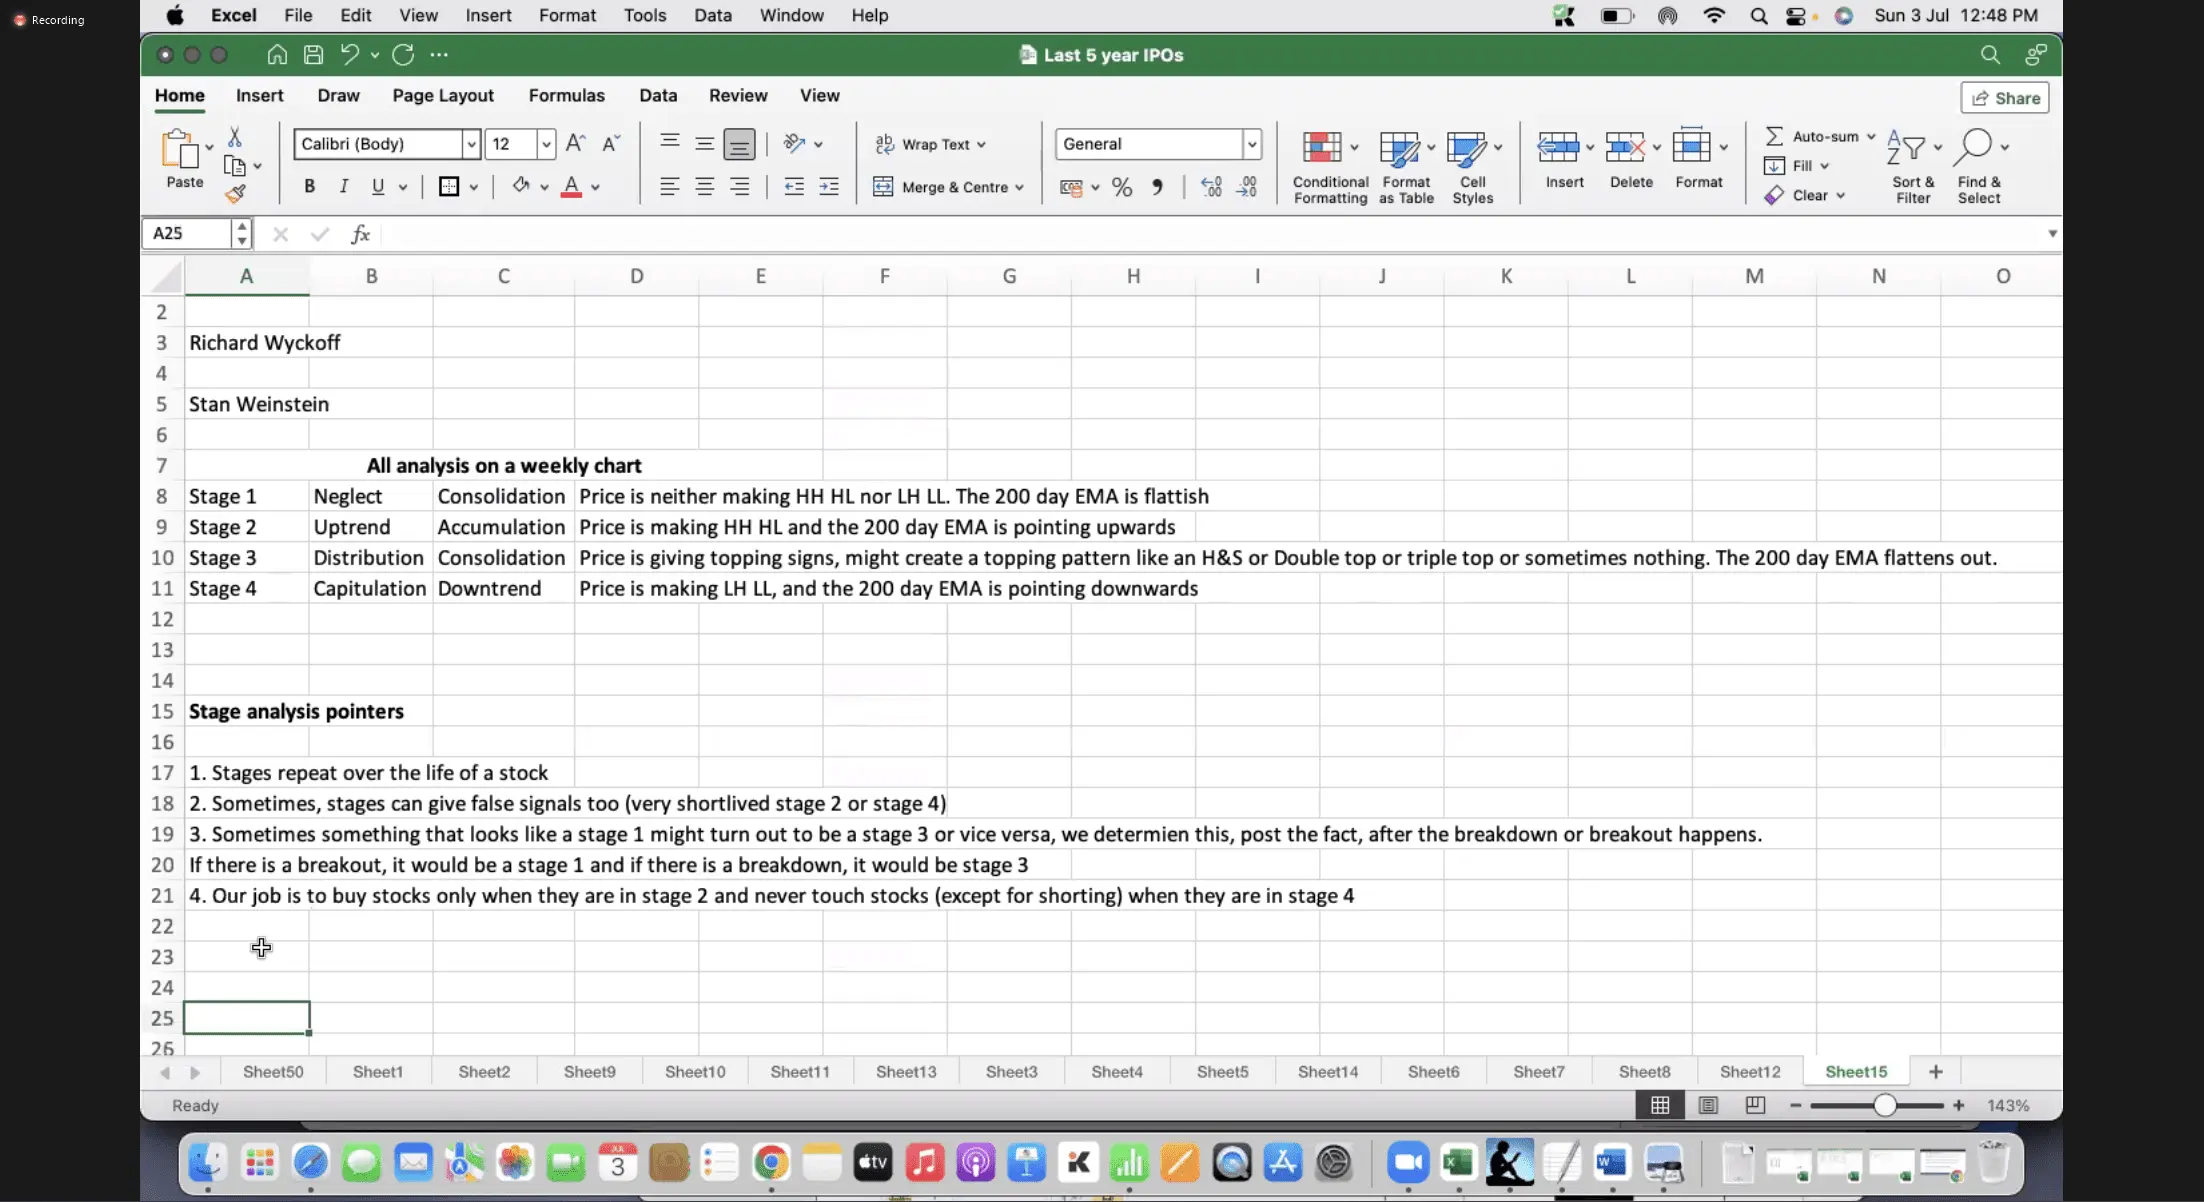Click the Format Painter brush icon
The image size is (2204, 1202).
pyautogui.click(x=236, y=194)
